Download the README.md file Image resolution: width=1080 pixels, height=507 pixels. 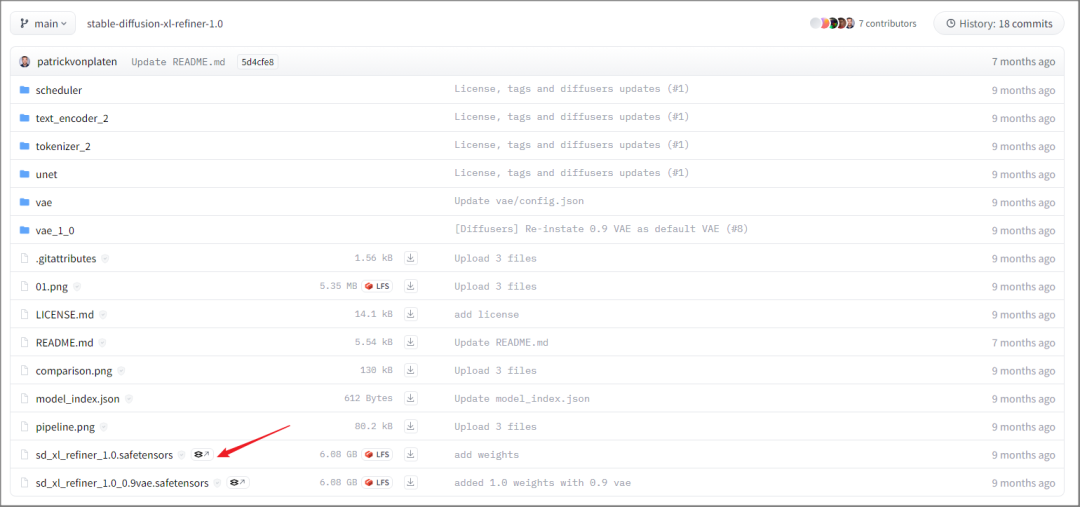pos(411,342)
